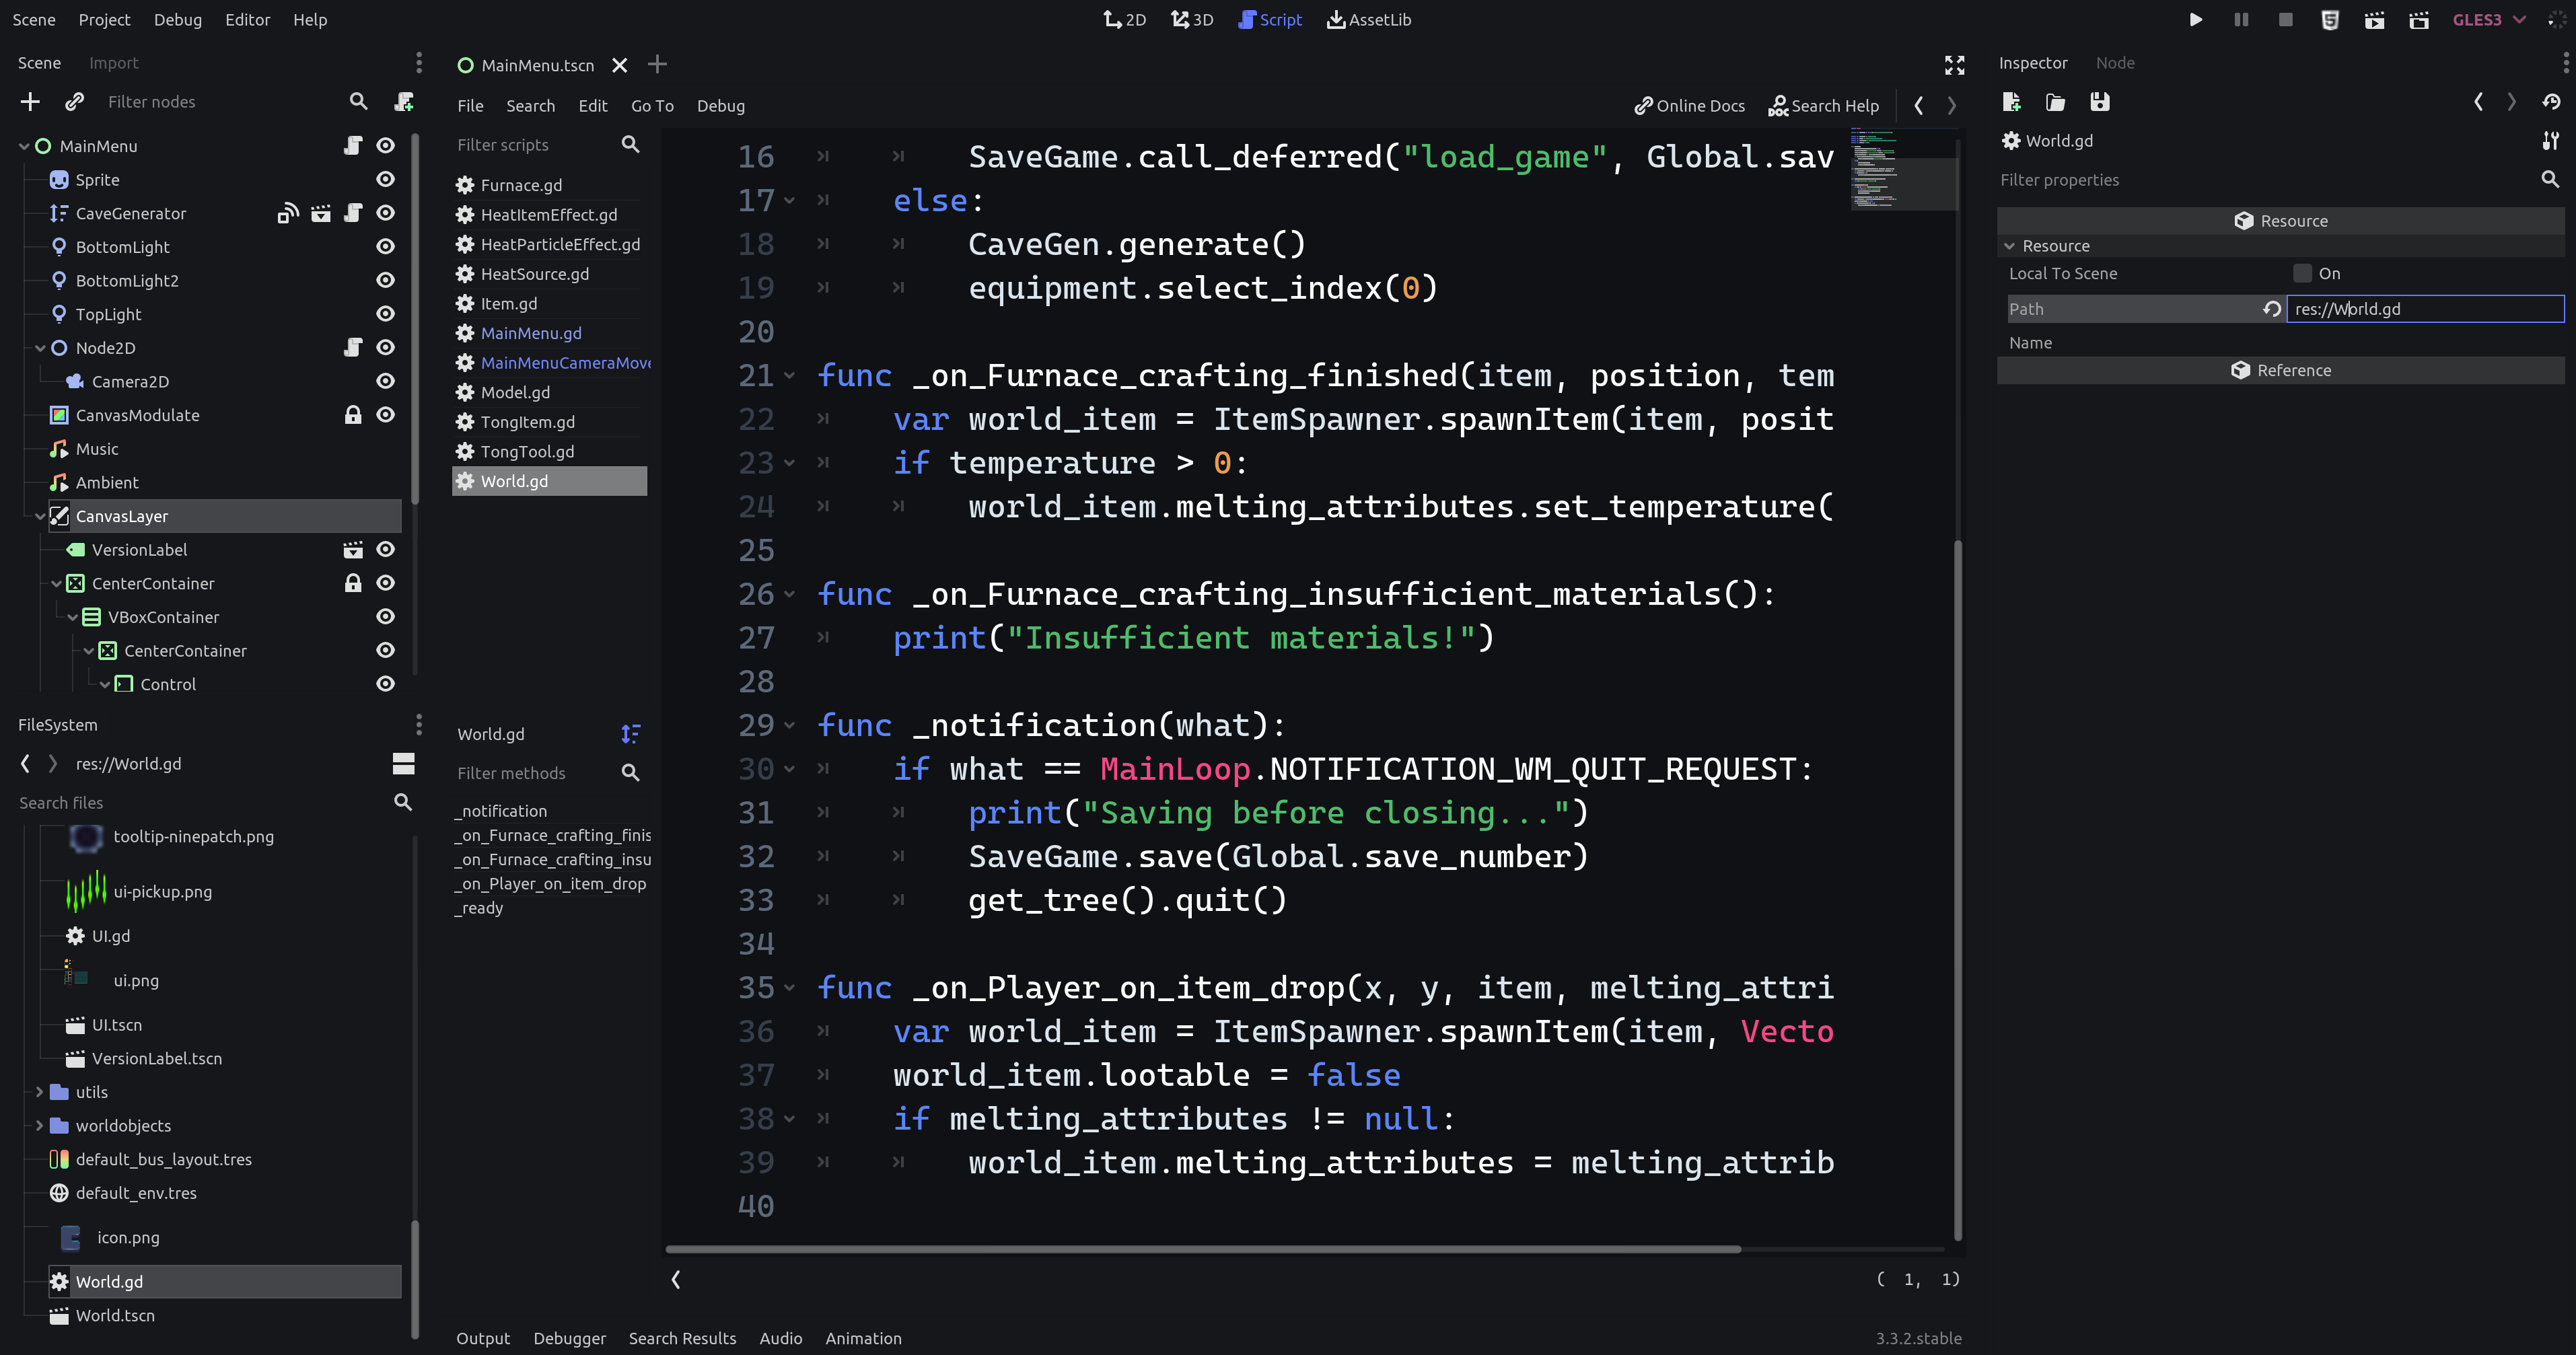
Task: Switch to the Node tab
Action: pos(2114,63)
